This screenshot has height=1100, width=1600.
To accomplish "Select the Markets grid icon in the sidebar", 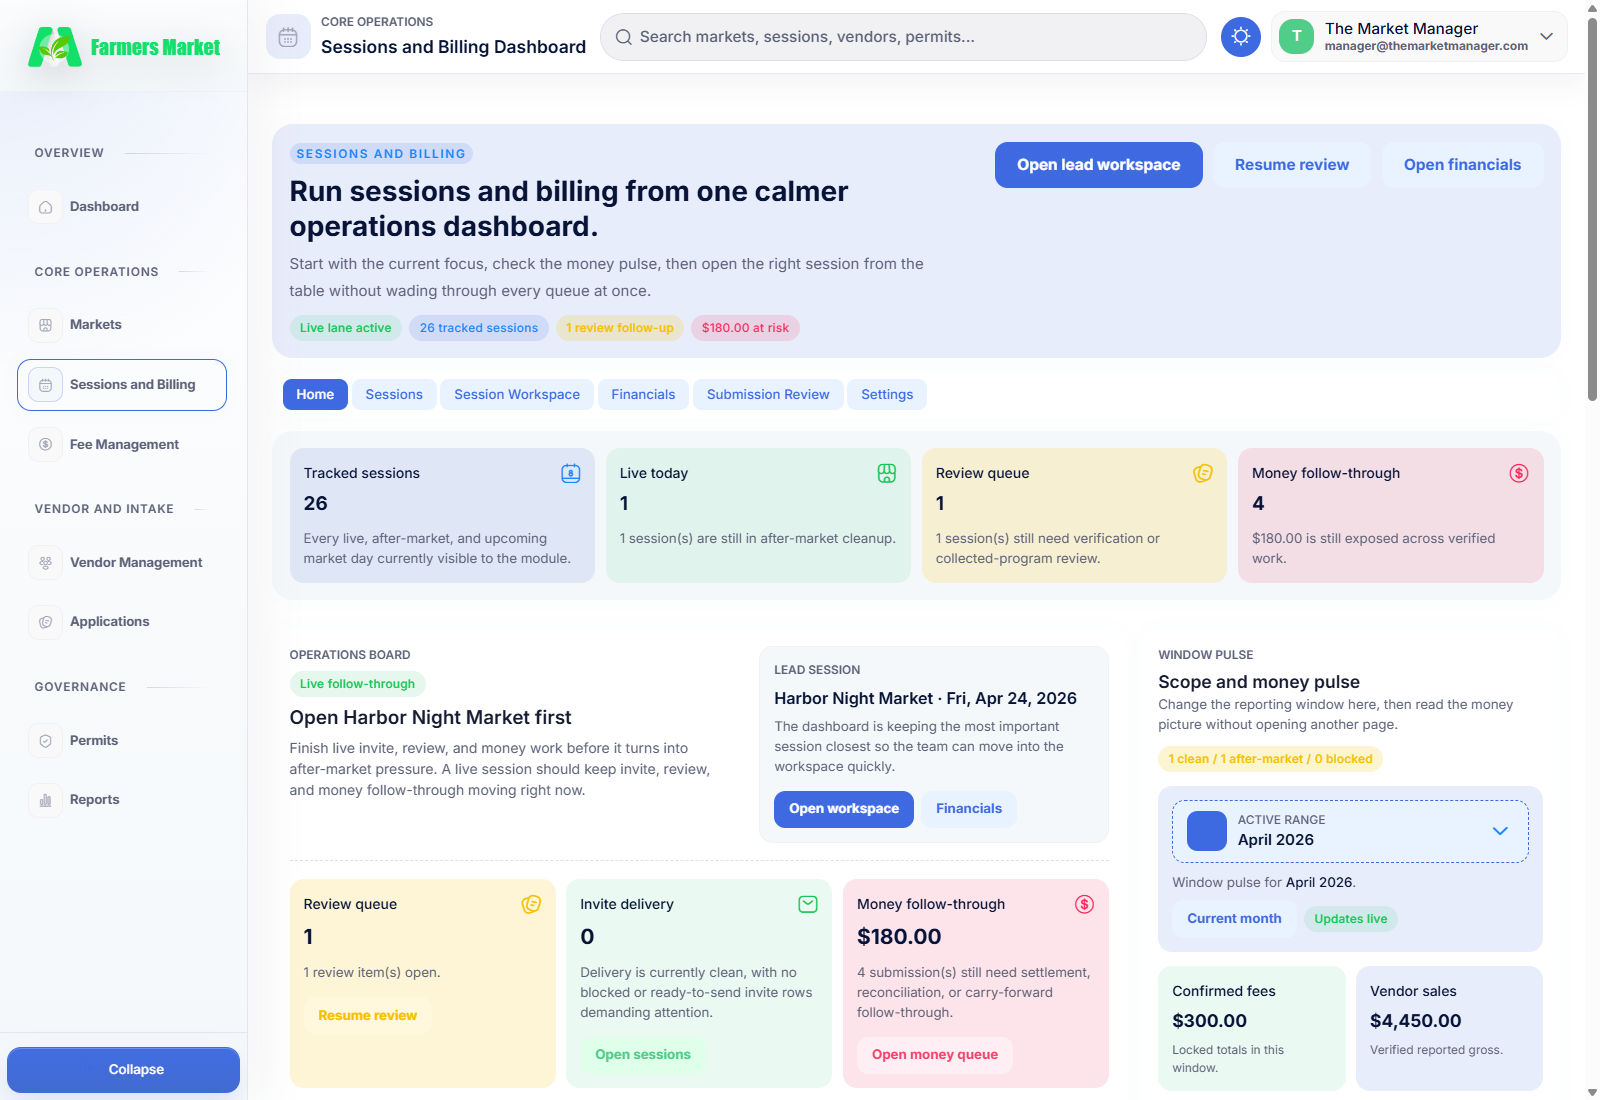I will tap(45, 324).
